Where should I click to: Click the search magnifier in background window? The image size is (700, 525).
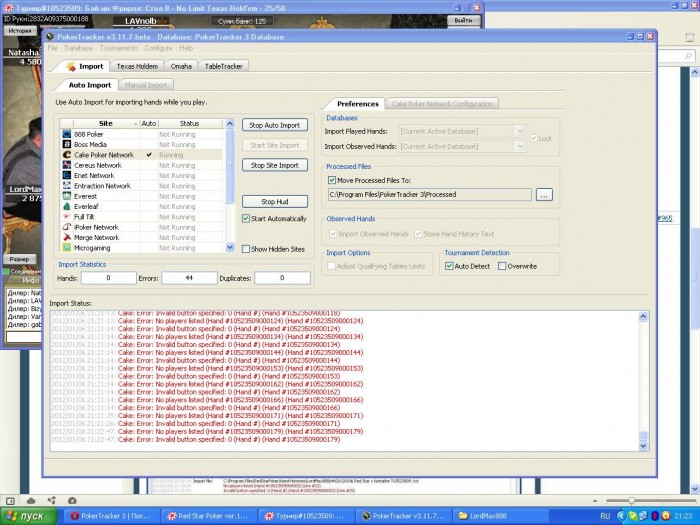point(688,56)
